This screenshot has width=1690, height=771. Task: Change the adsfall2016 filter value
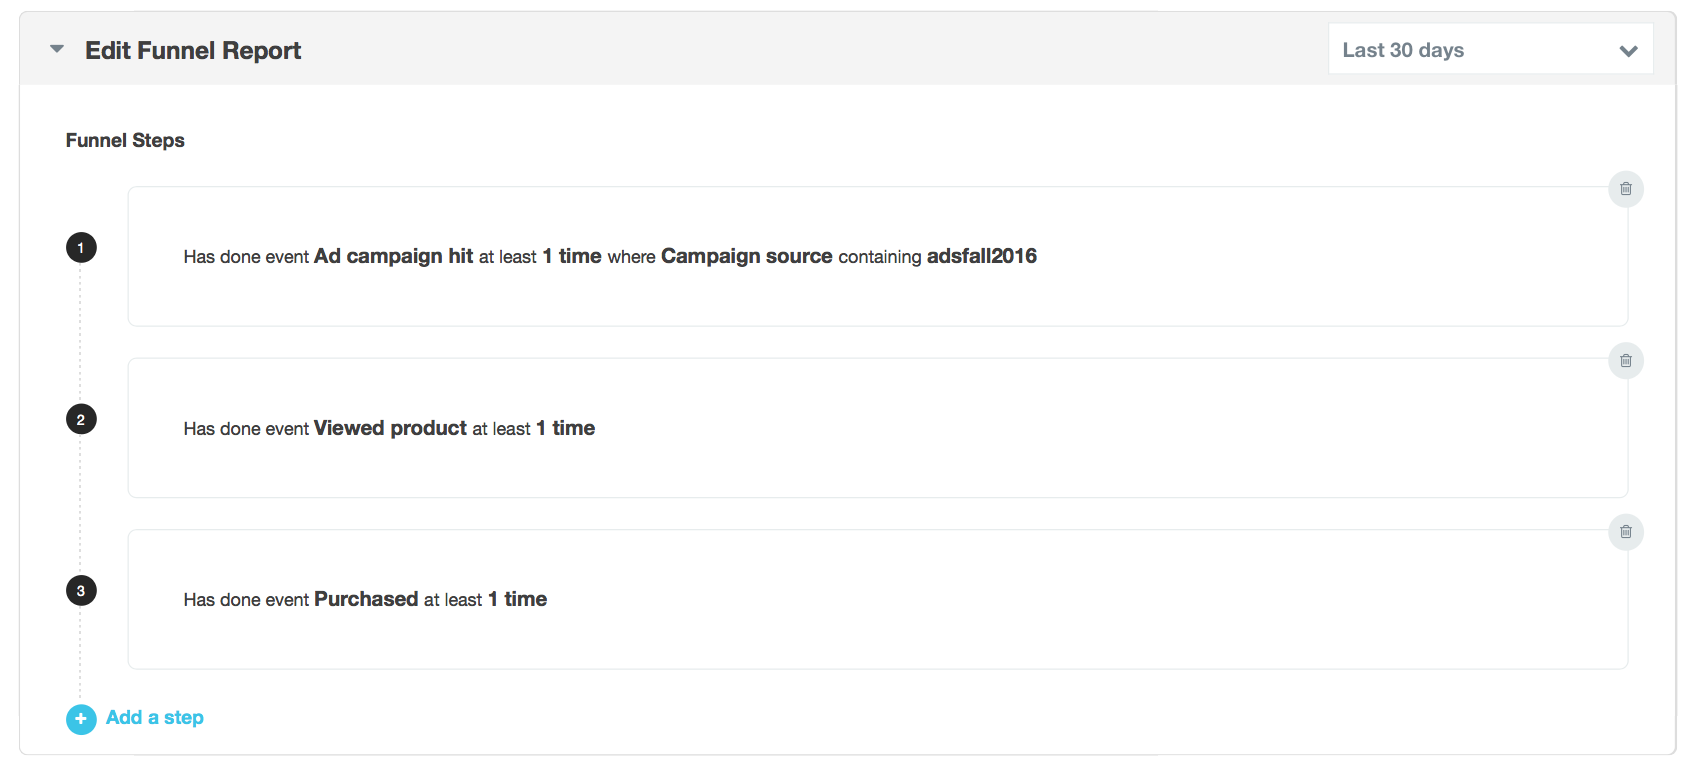point(981,256)
